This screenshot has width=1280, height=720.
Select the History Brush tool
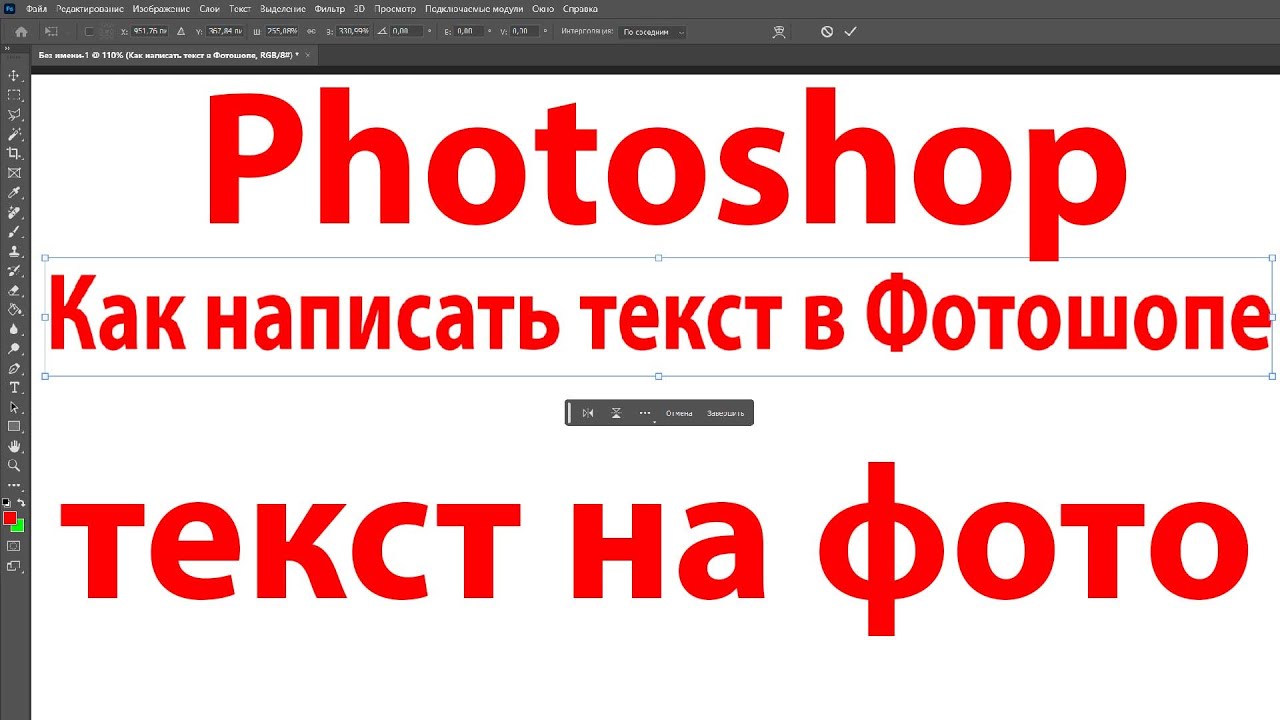pos(14,270)
